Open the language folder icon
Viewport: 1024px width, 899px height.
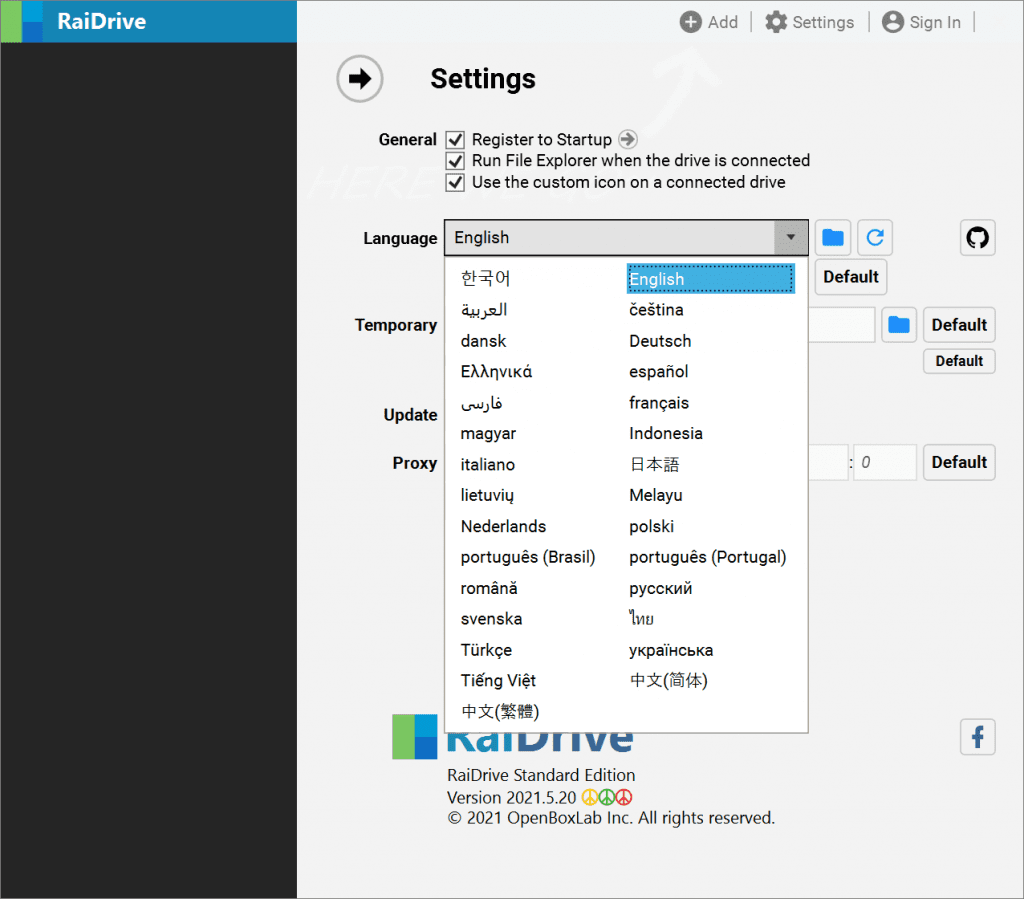[833, 238]
